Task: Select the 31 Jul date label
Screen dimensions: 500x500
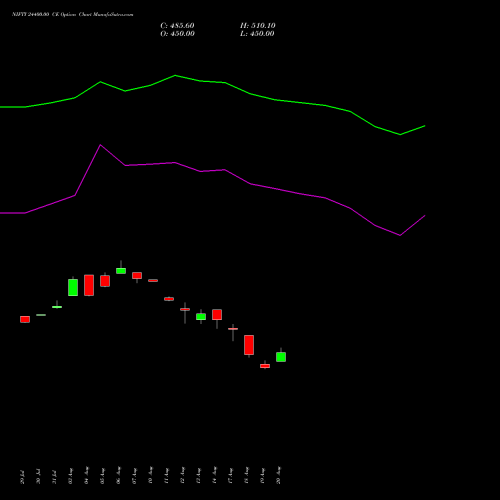Action: coord(54,477)
